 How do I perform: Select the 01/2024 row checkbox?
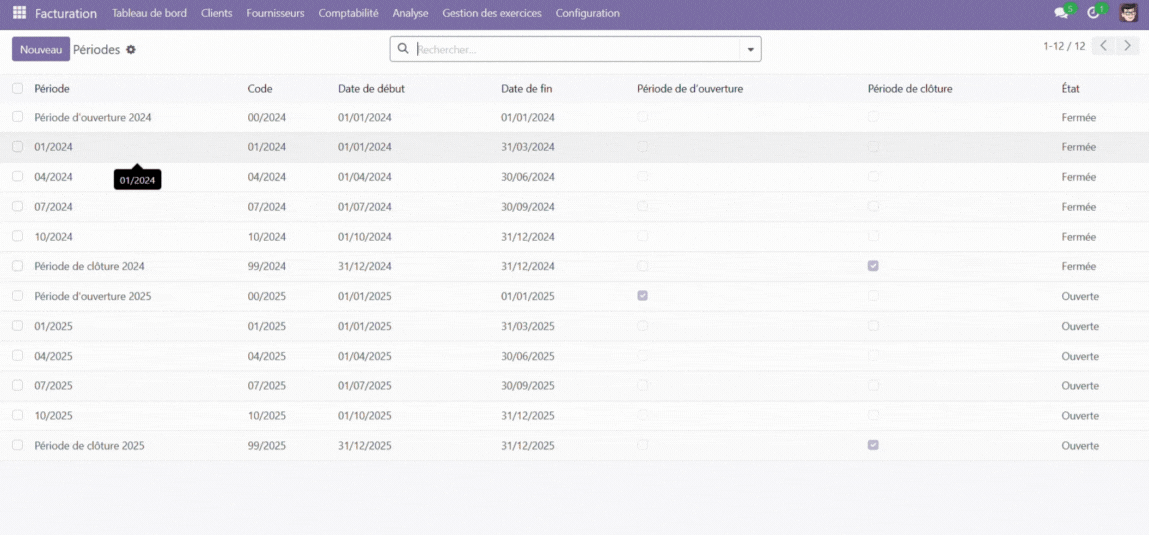[x=18, y=147]
